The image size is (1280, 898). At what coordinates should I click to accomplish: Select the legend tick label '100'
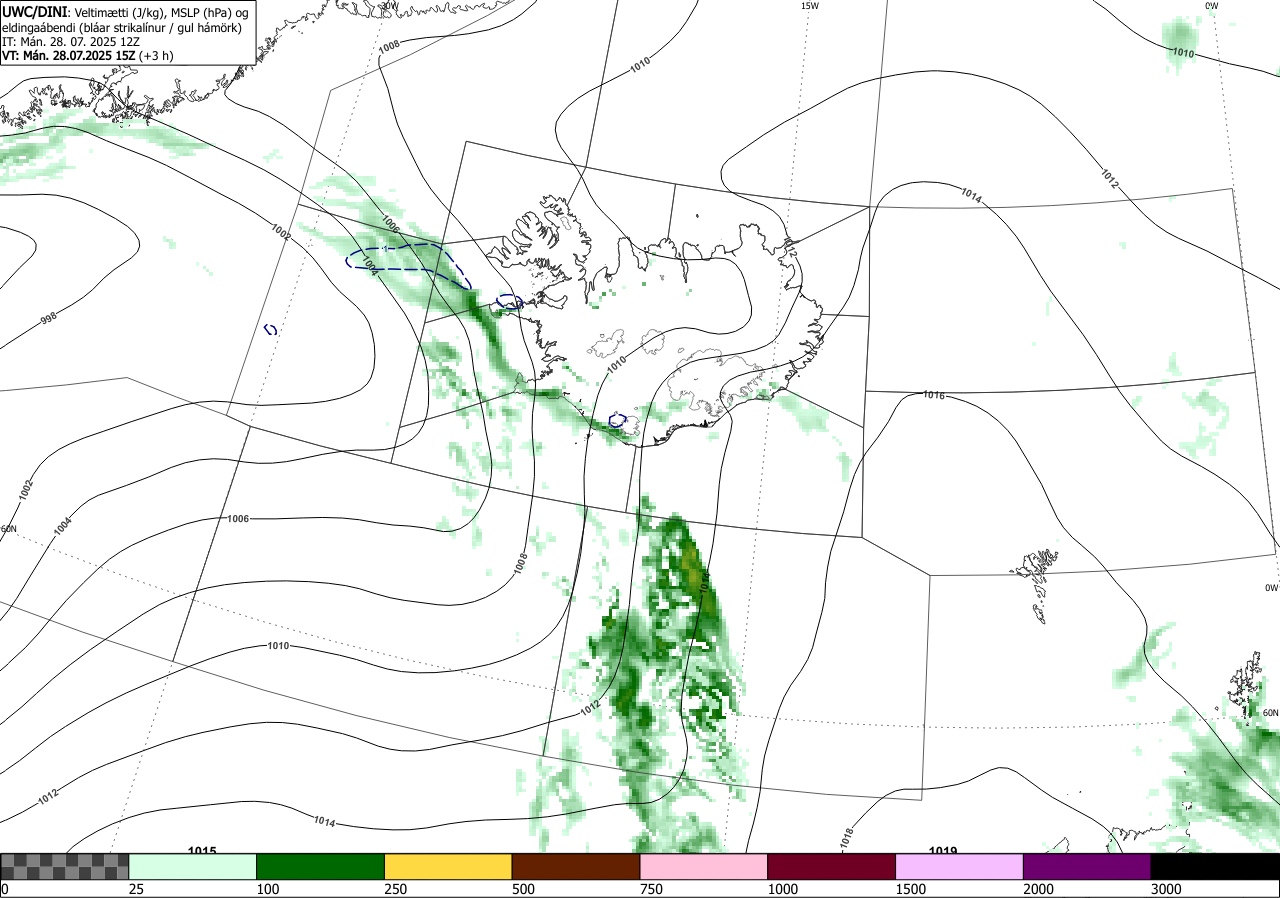(x=266, y=889)
